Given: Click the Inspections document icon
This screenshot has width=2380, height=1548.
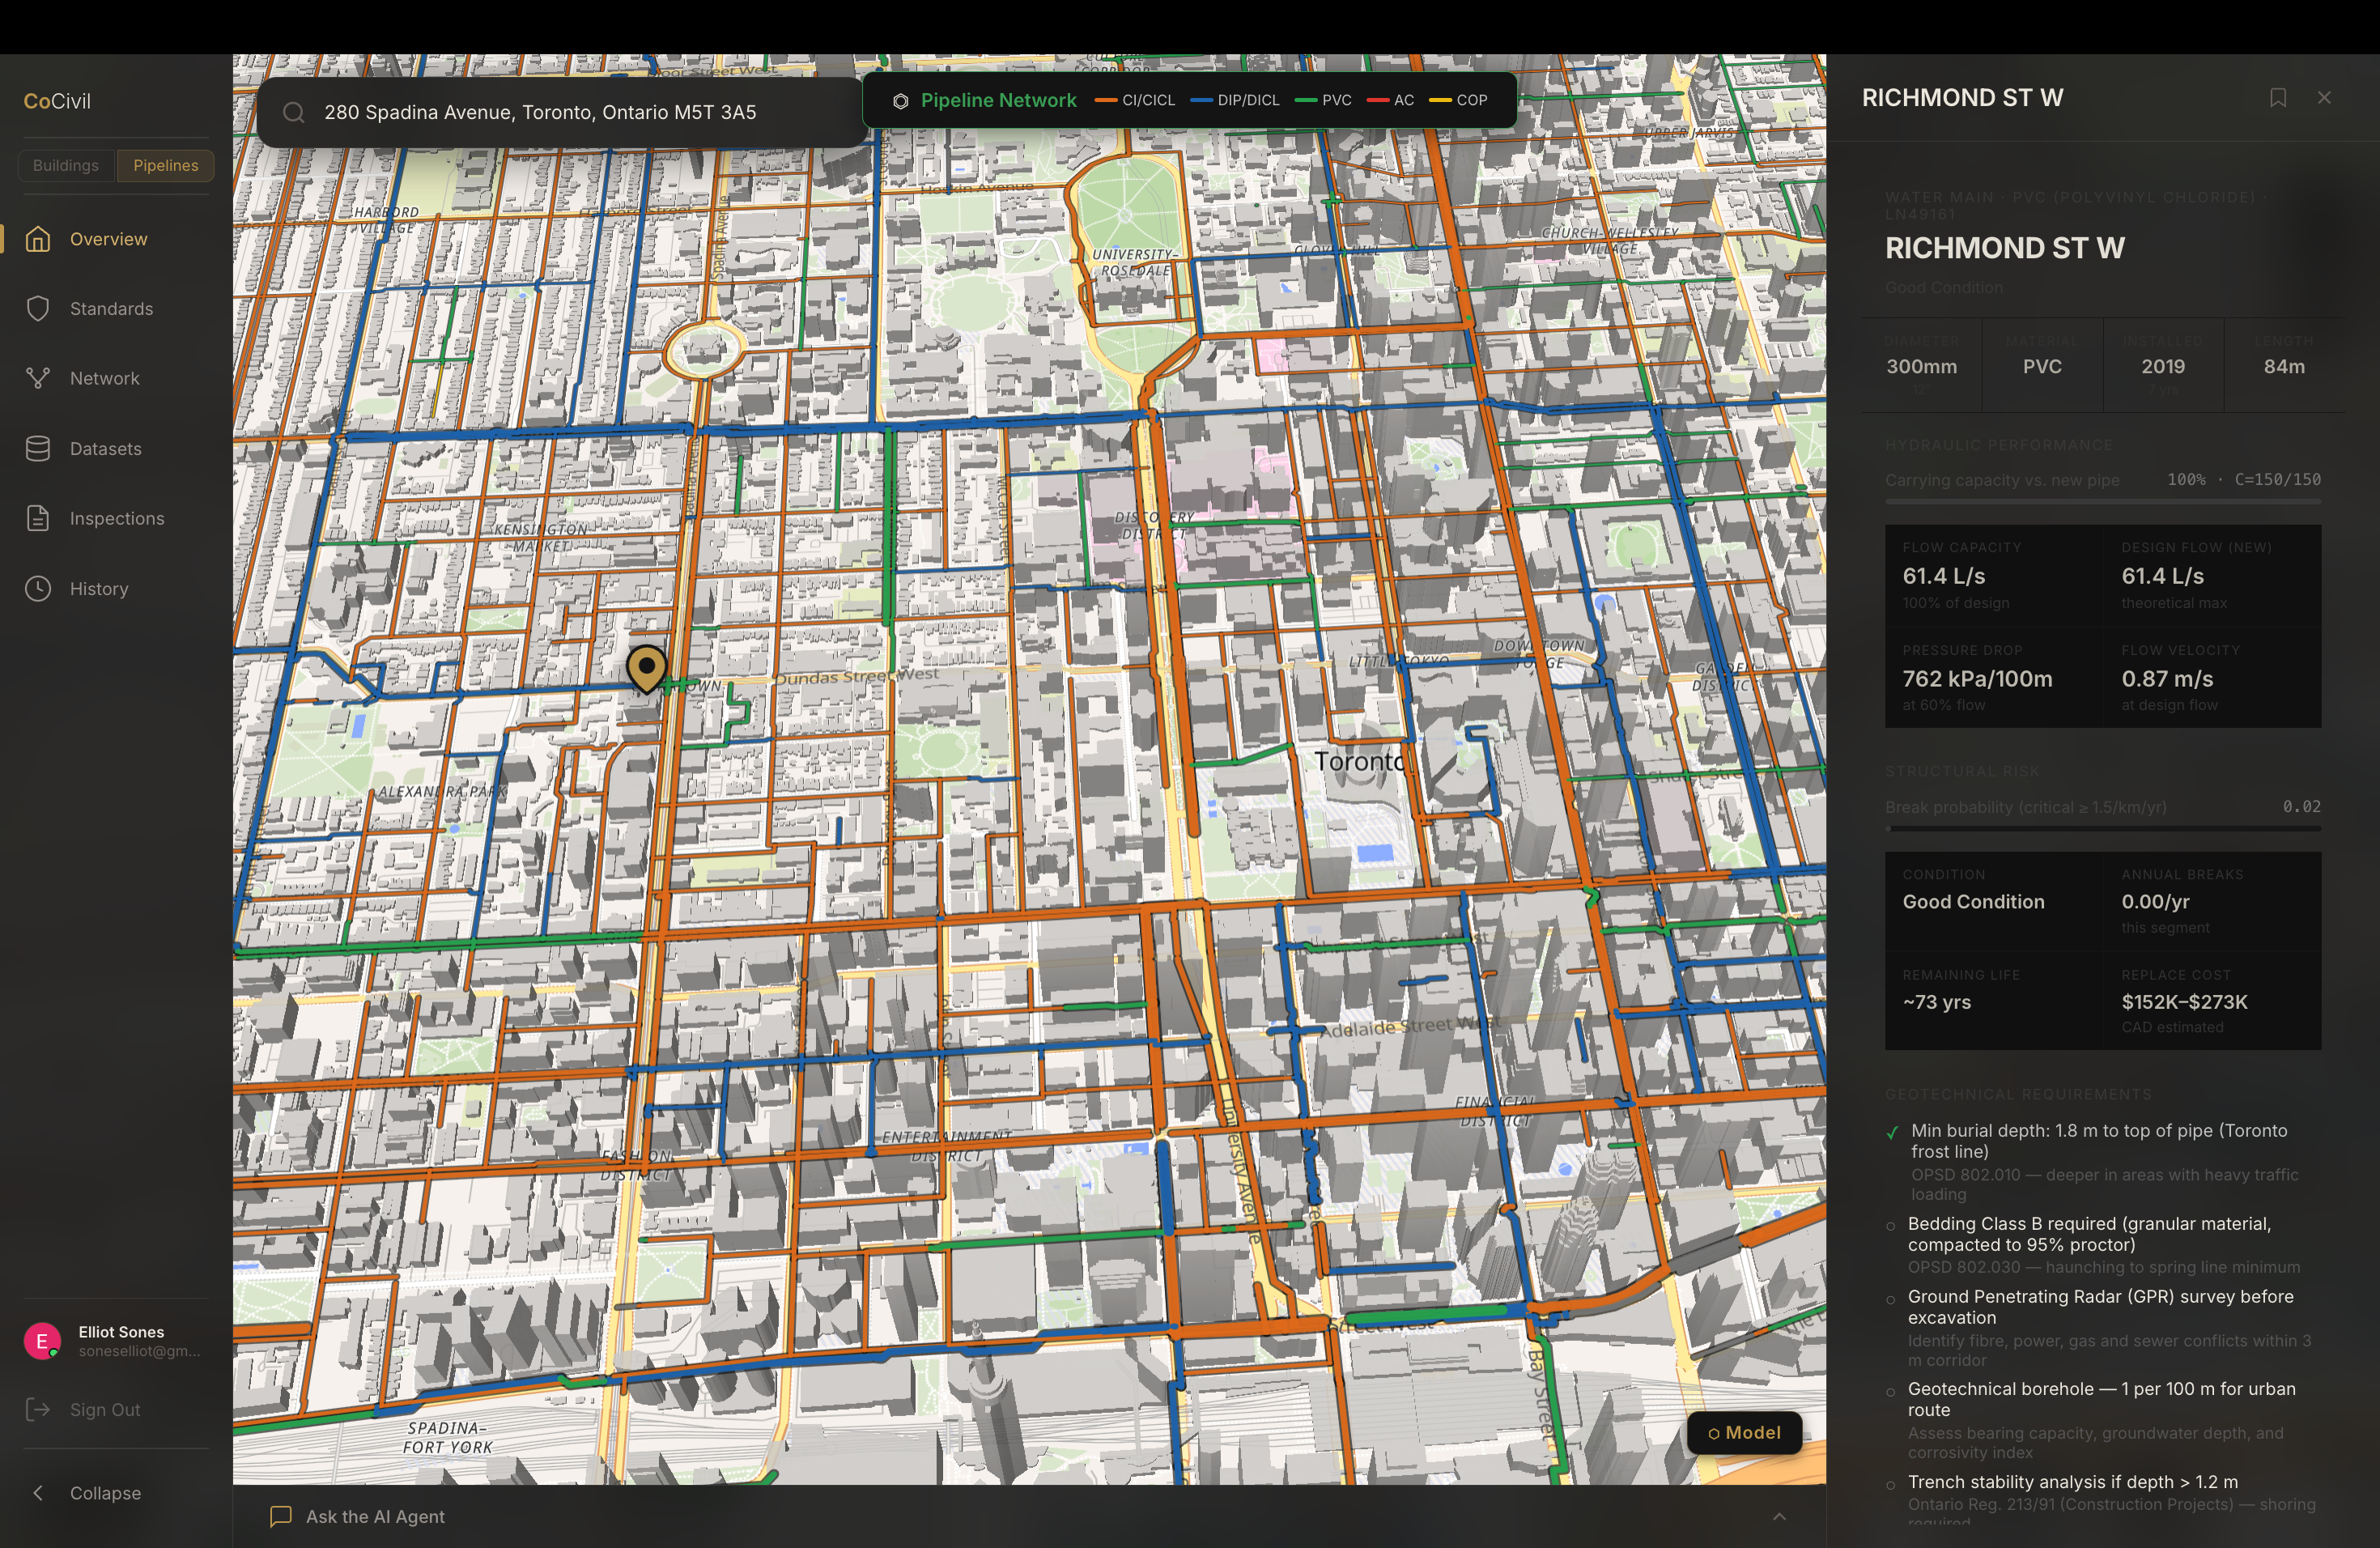Looking at the screenshot, I should point(38,519).
